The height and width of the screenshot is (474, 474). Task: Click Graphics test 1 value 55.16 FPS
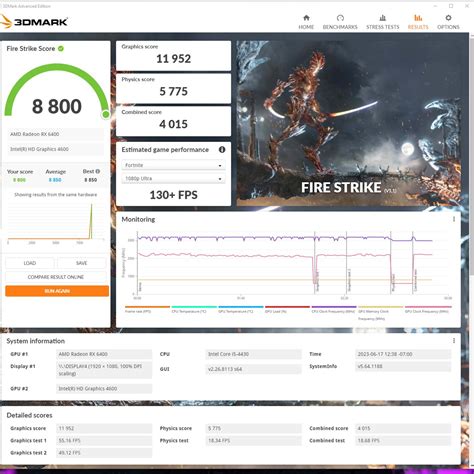tap(104, 441)
